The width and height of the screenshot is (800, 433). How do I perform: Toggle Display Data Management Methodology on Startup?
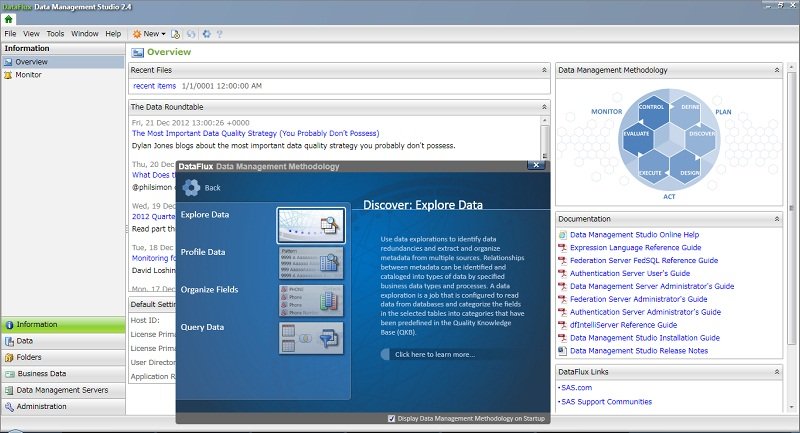pos(391,418)
